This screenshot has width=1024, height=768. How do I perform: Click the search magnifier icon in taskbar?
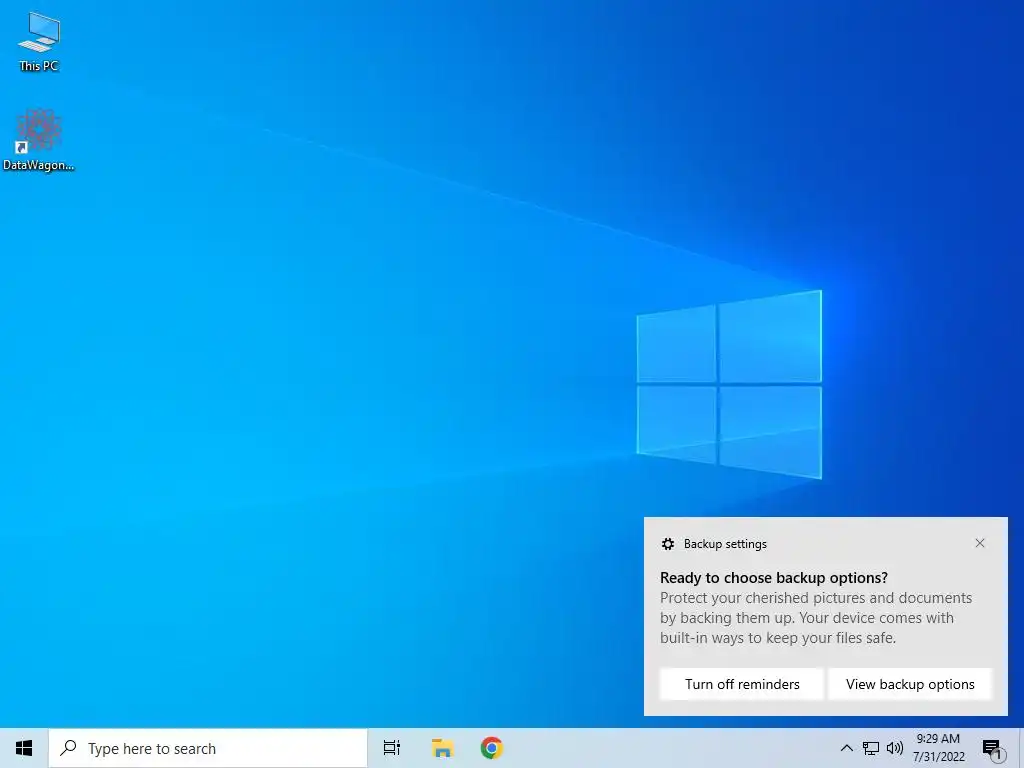69,748
